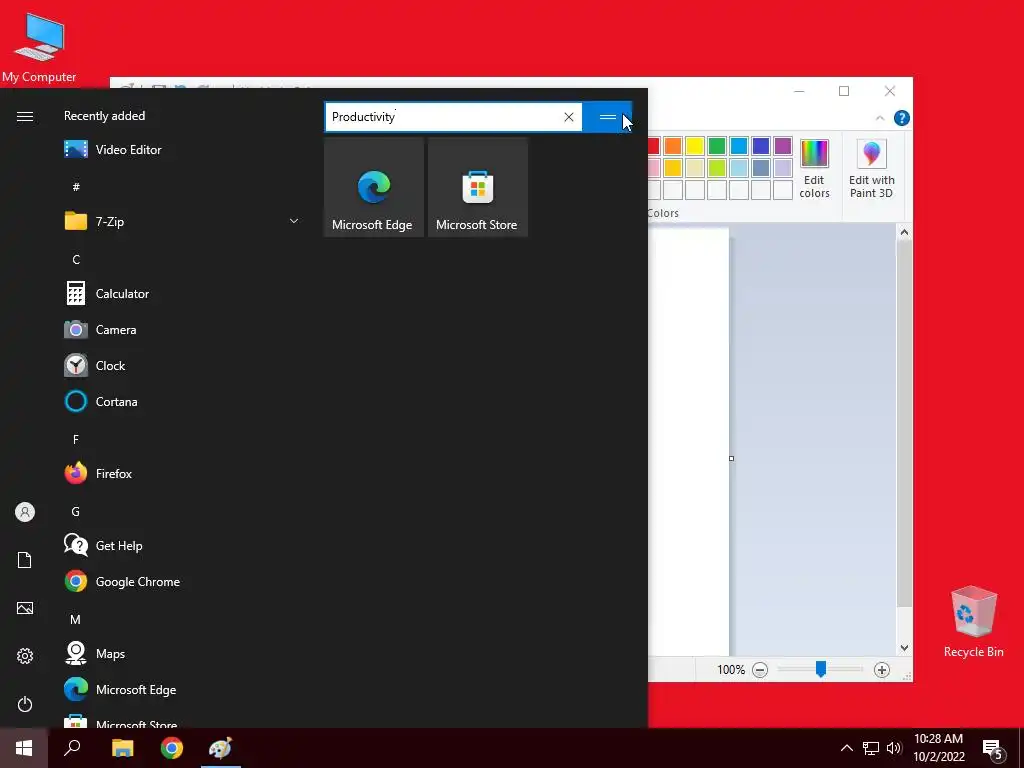Jump via the letter C header
This screenshot has width=1024, height=768.
coord(76,260)
